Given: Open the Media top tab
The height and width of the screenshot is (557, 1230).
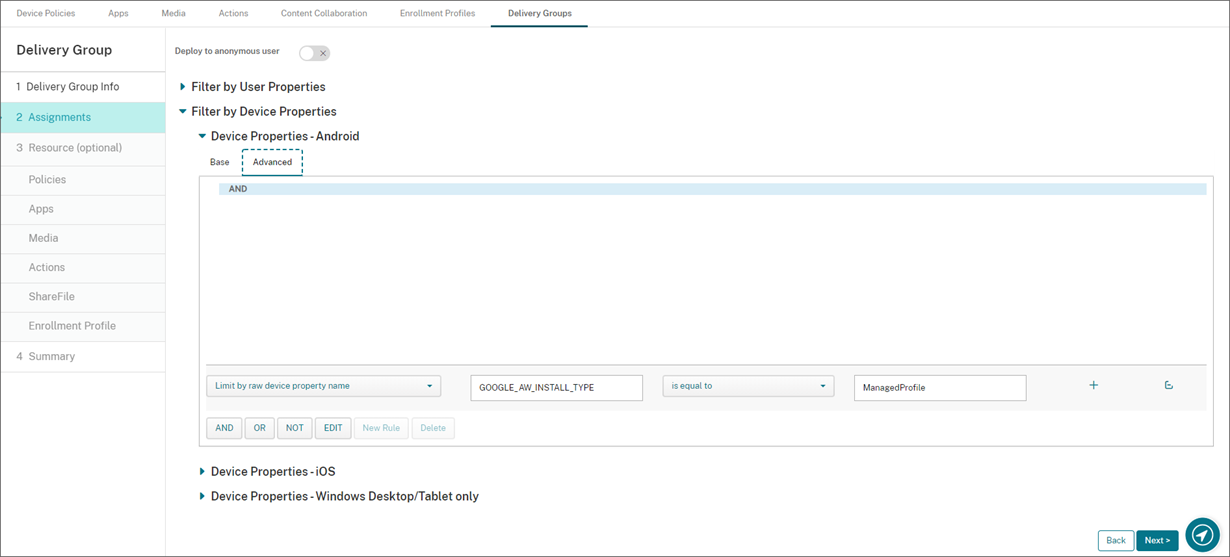Looking at the screenshot, I should click(173, 13).
